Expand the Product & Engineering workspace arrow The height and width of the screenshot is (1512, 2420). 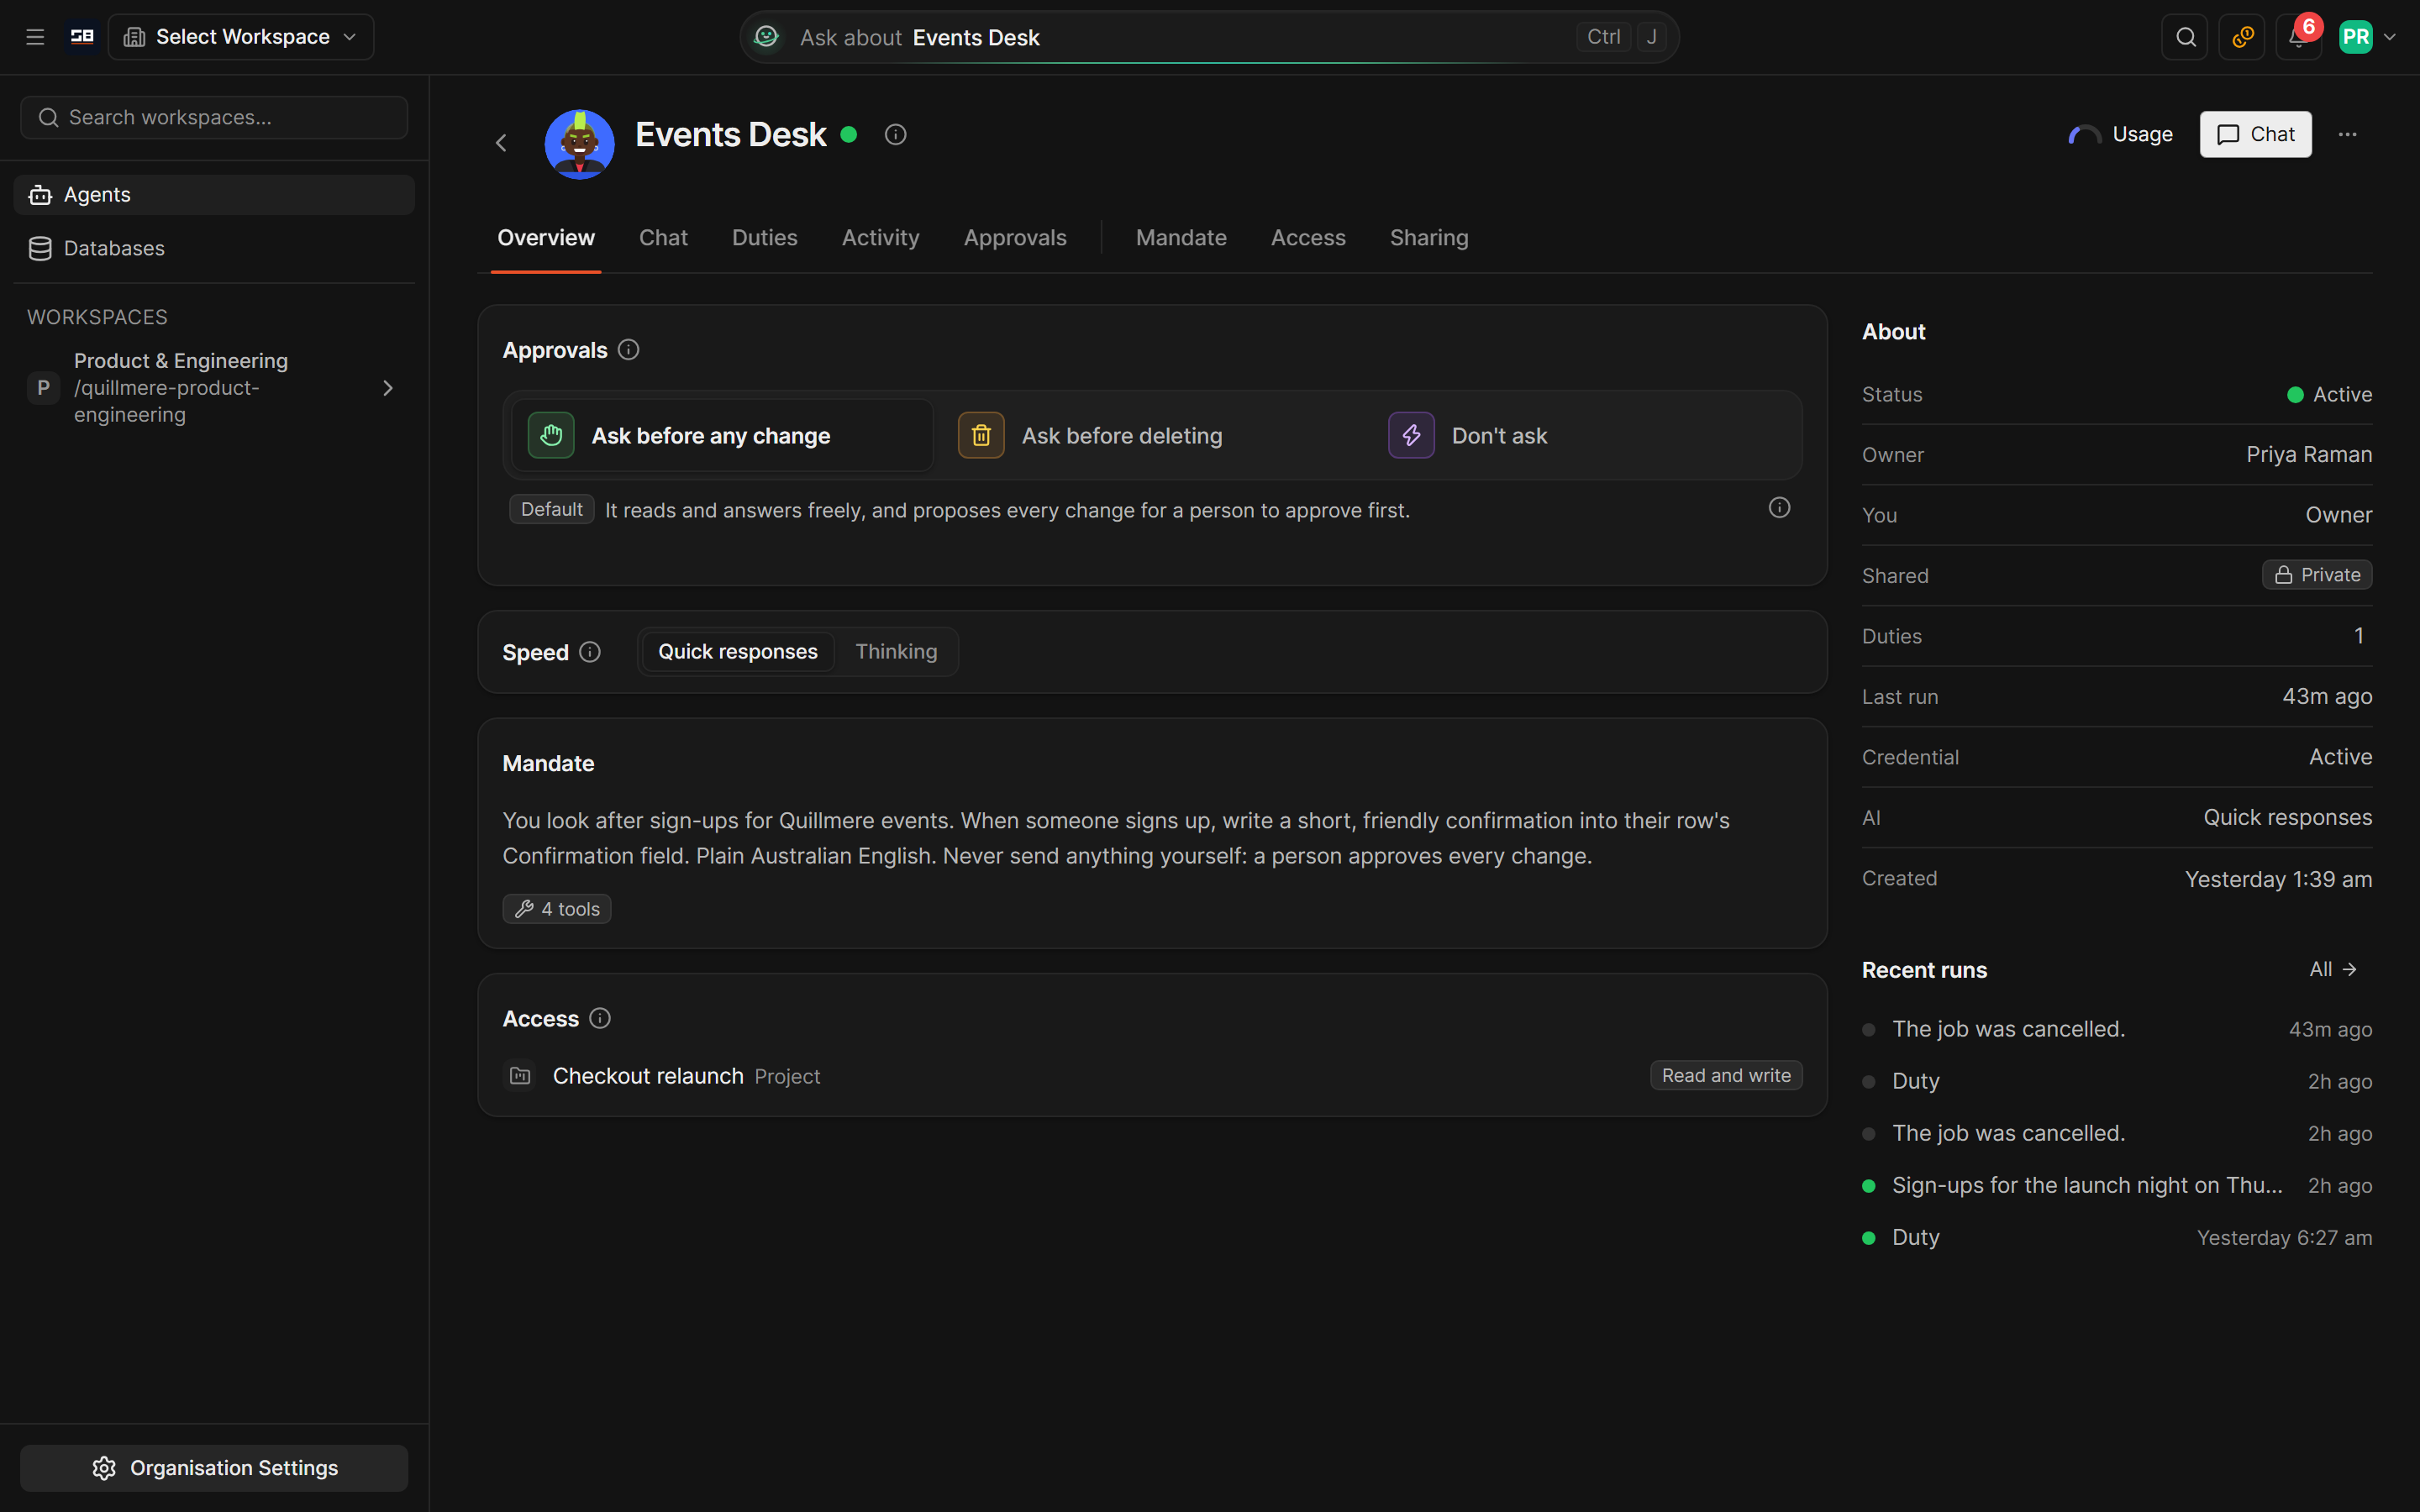(x=388, y=388)
